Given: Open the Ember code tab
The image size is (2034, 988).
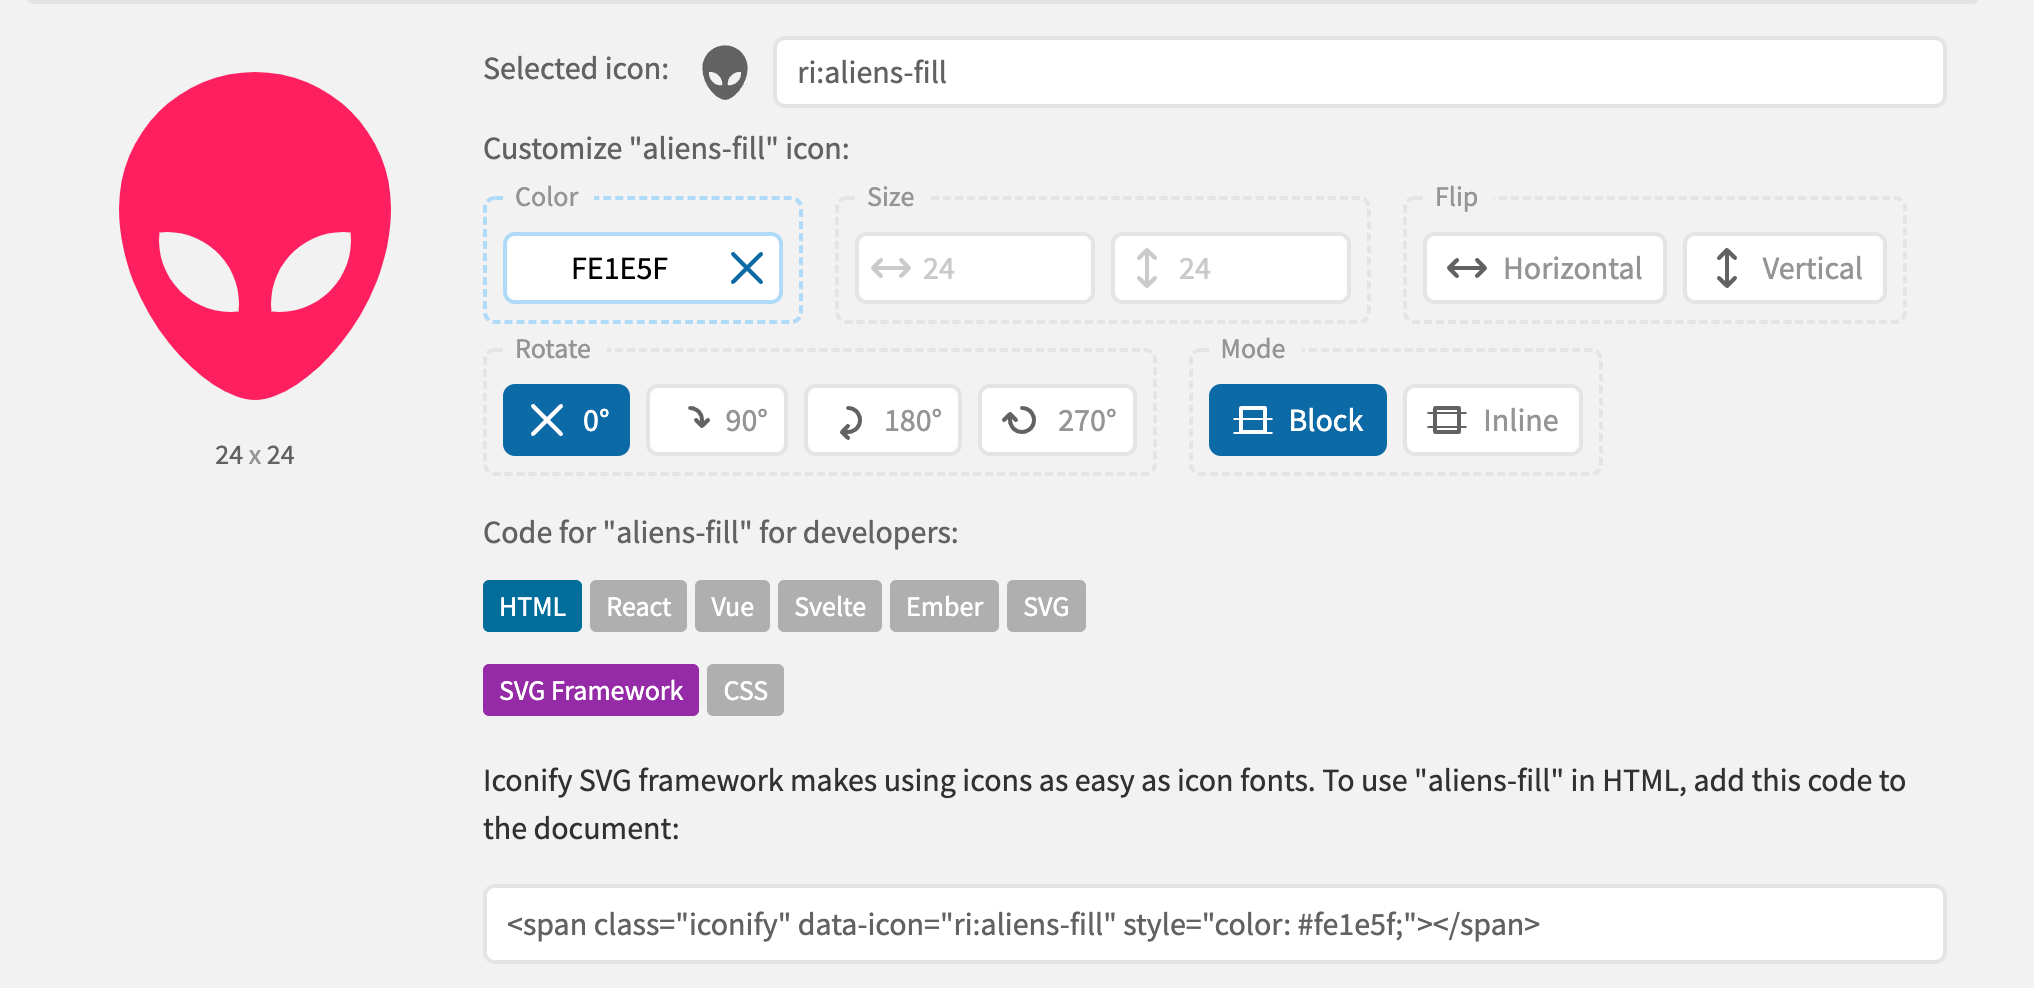Looking at the screenshot, I should (944, 606).
